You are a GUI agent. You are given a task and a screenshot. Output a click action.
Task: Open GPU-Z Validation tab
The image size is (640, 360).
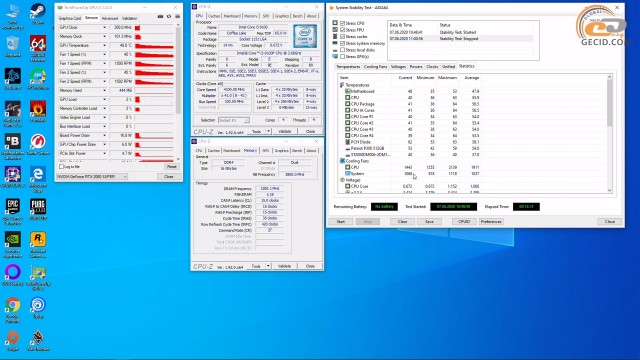(x=129, y=18)
